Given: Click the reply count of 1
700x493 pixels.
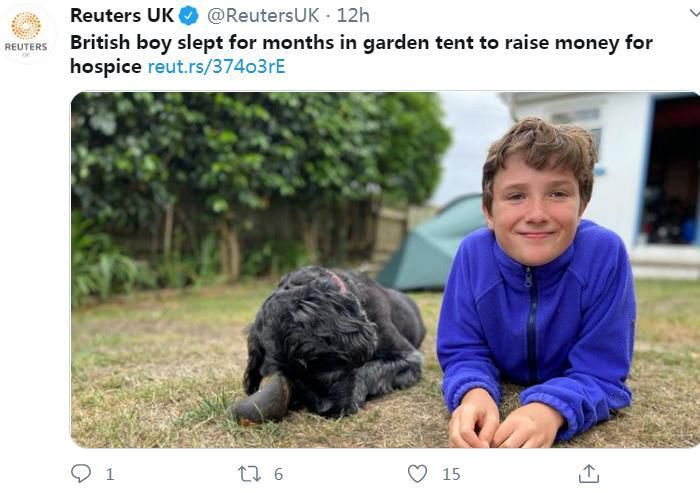Looking at the screenshot, I should [x=109, y=474].
